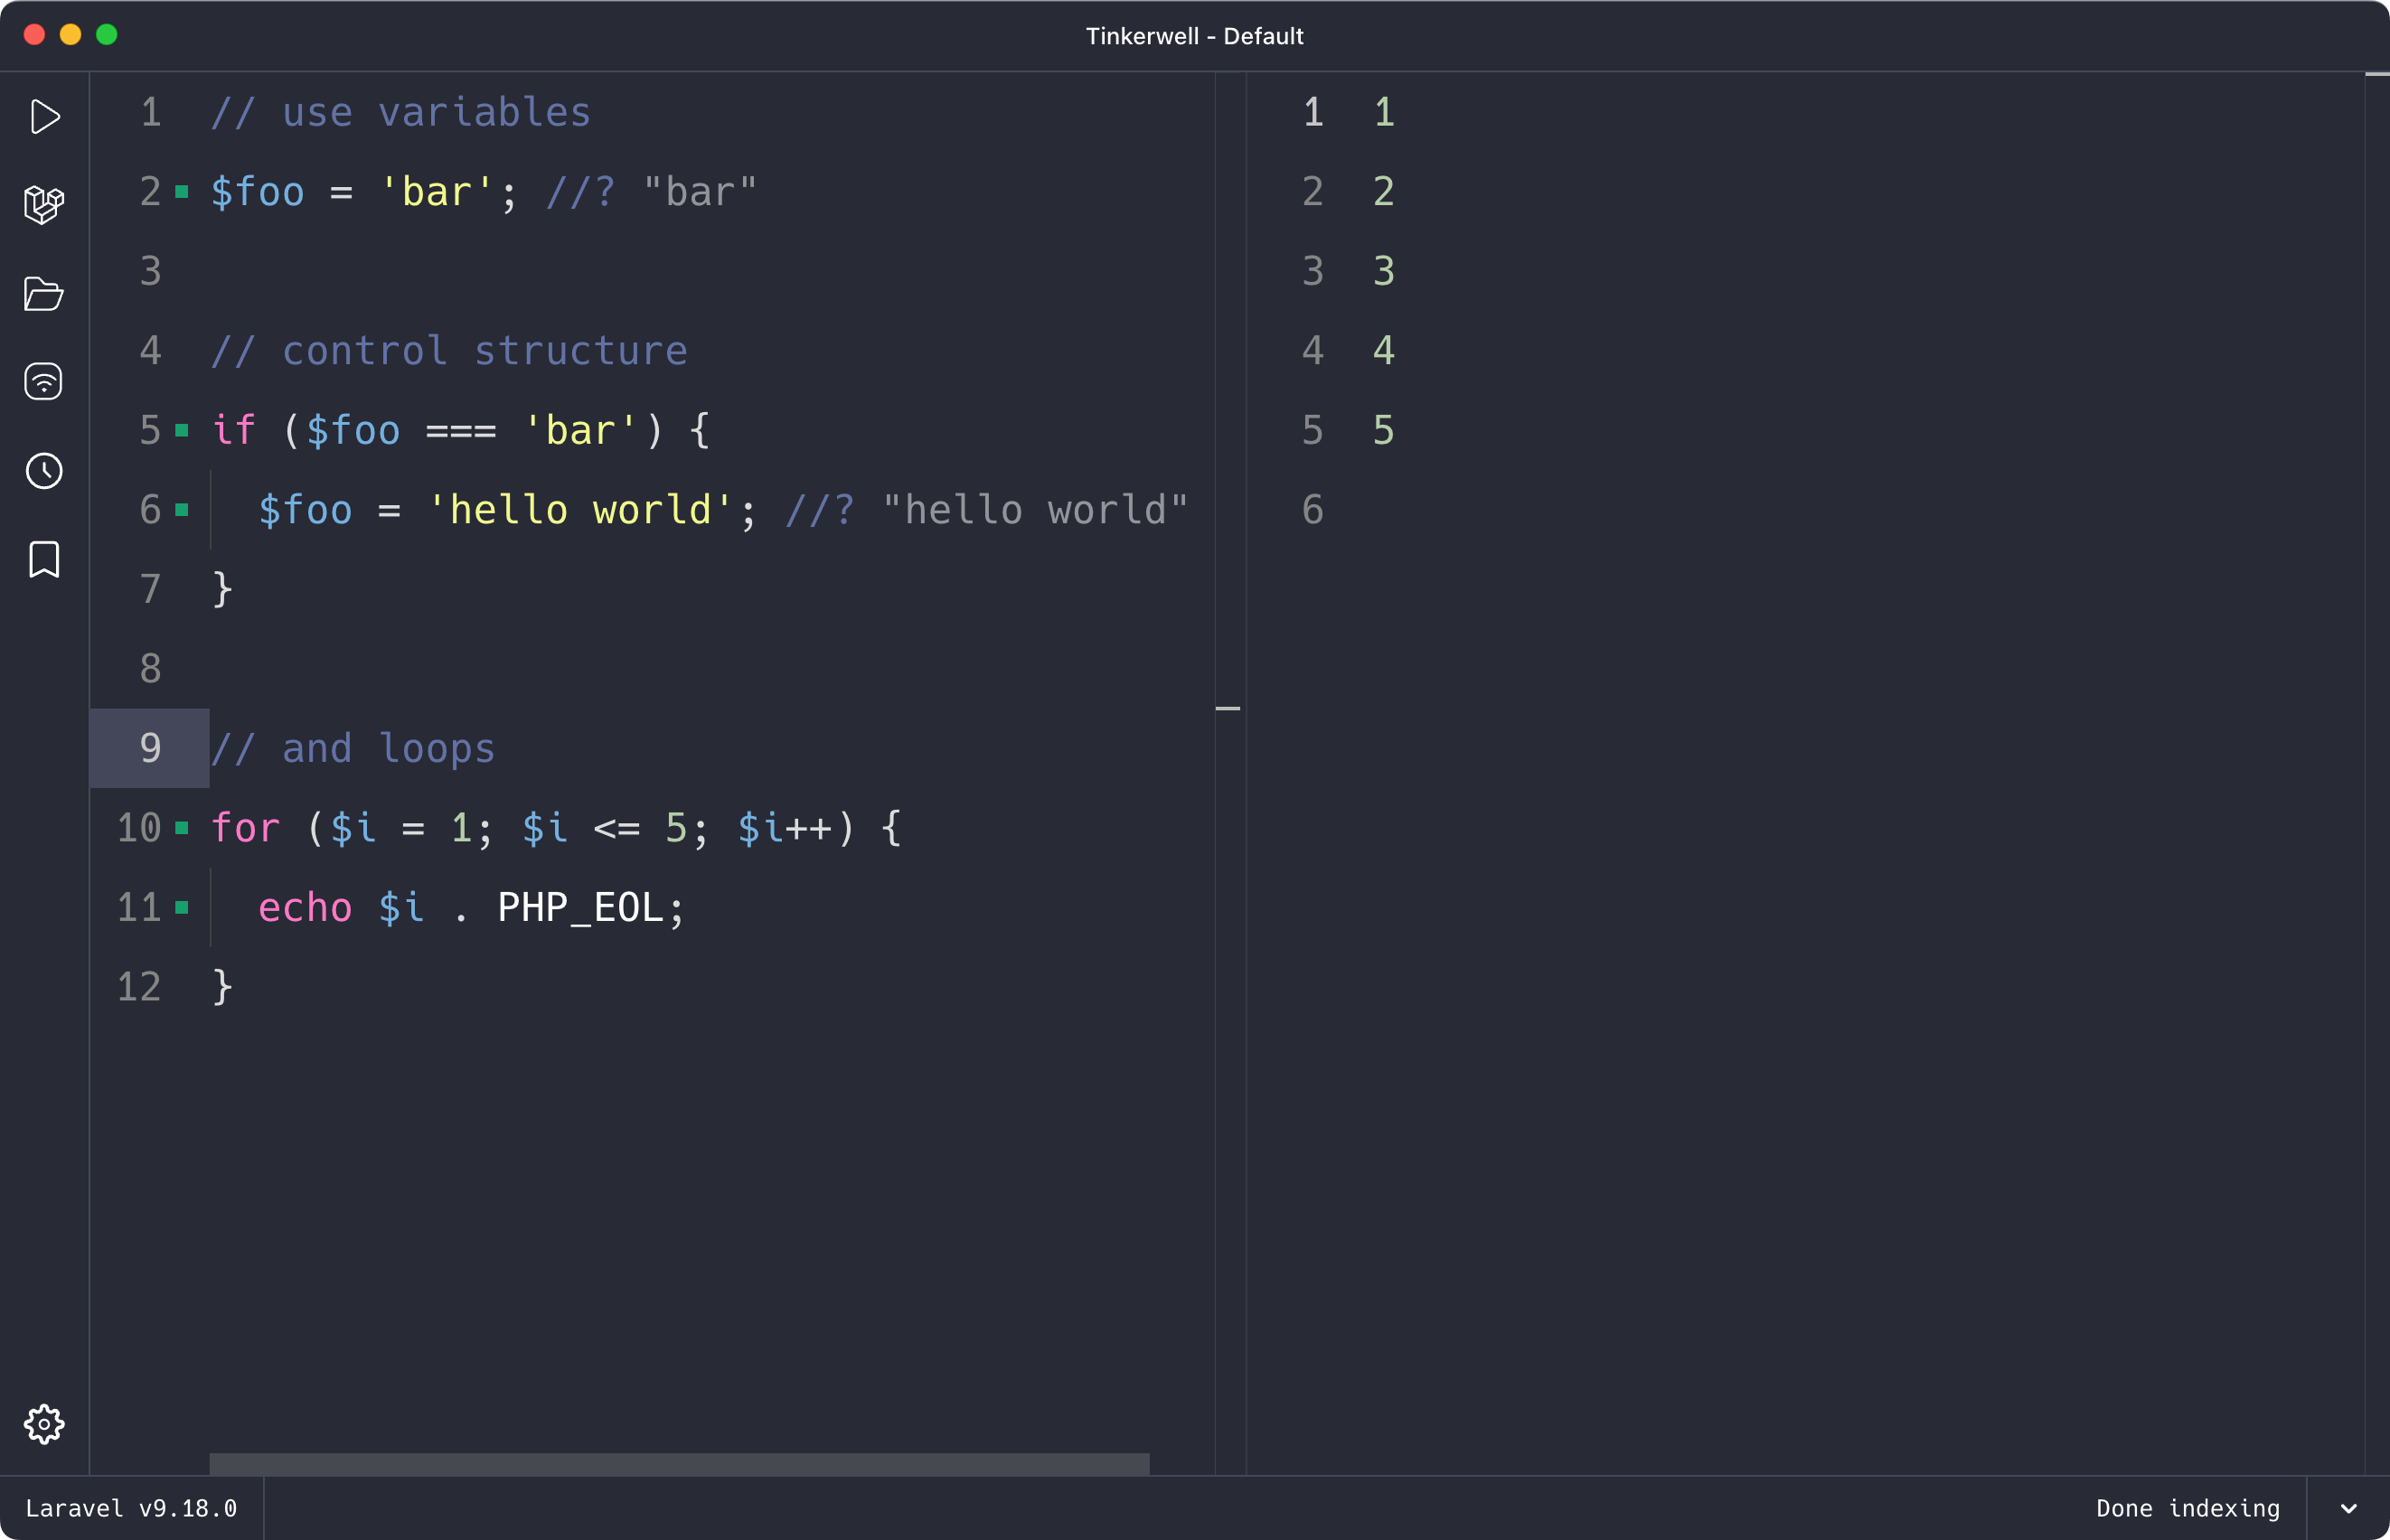Click the 'echo' keyword on line 11
This screenshot has width=2390, height=1540.
click(x=305, y=907)
